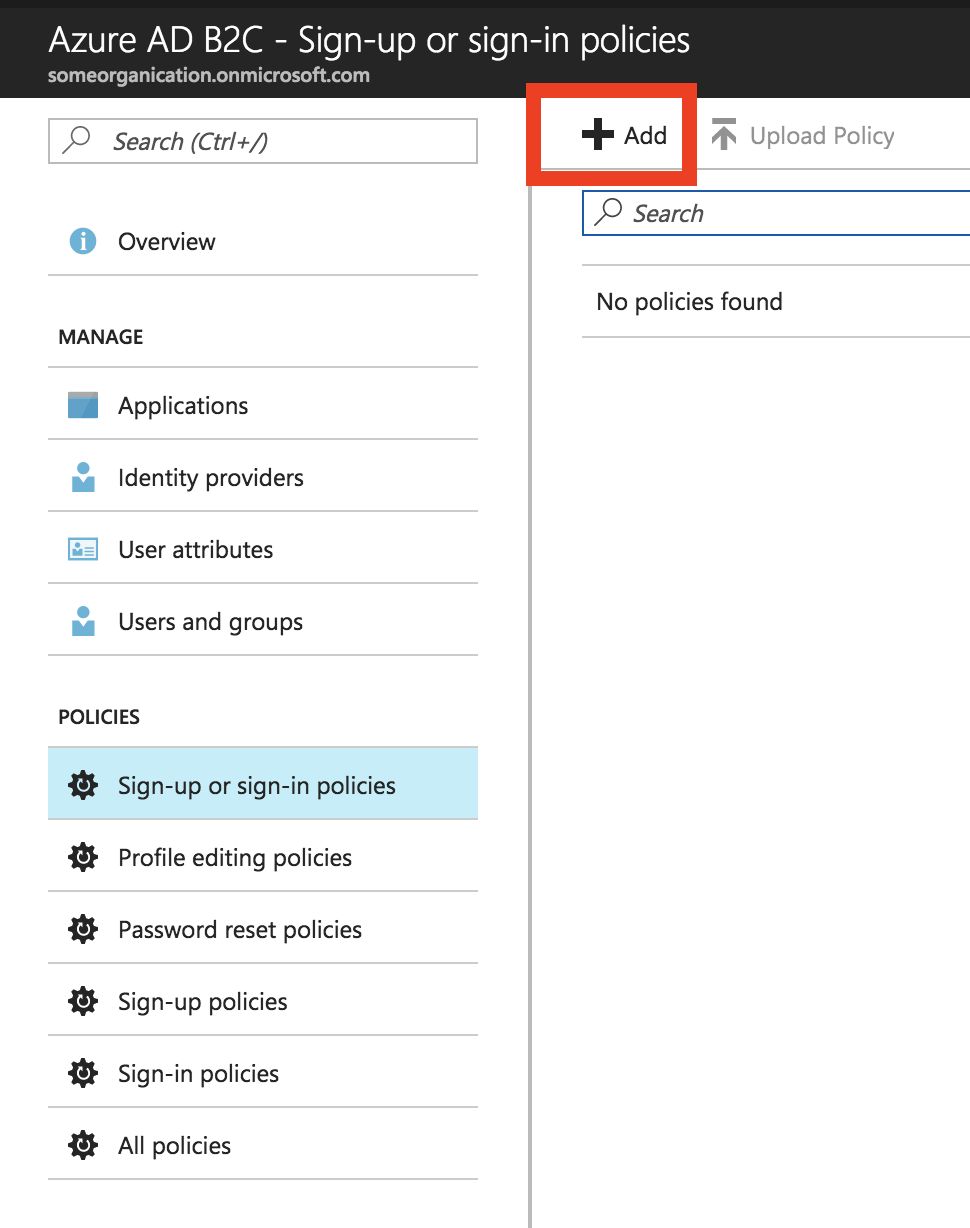Focus the Search (Ctrl+/) sidebar field

pos(263,141)
